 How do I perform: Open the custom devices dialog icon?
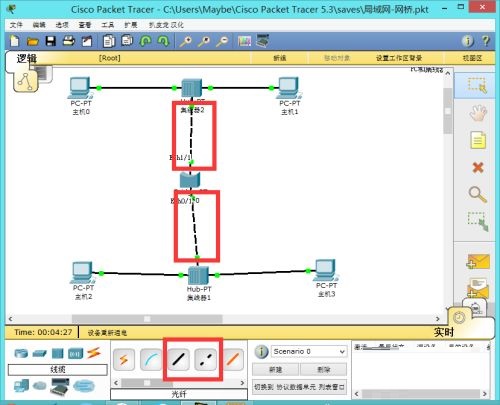coord(263,41)
